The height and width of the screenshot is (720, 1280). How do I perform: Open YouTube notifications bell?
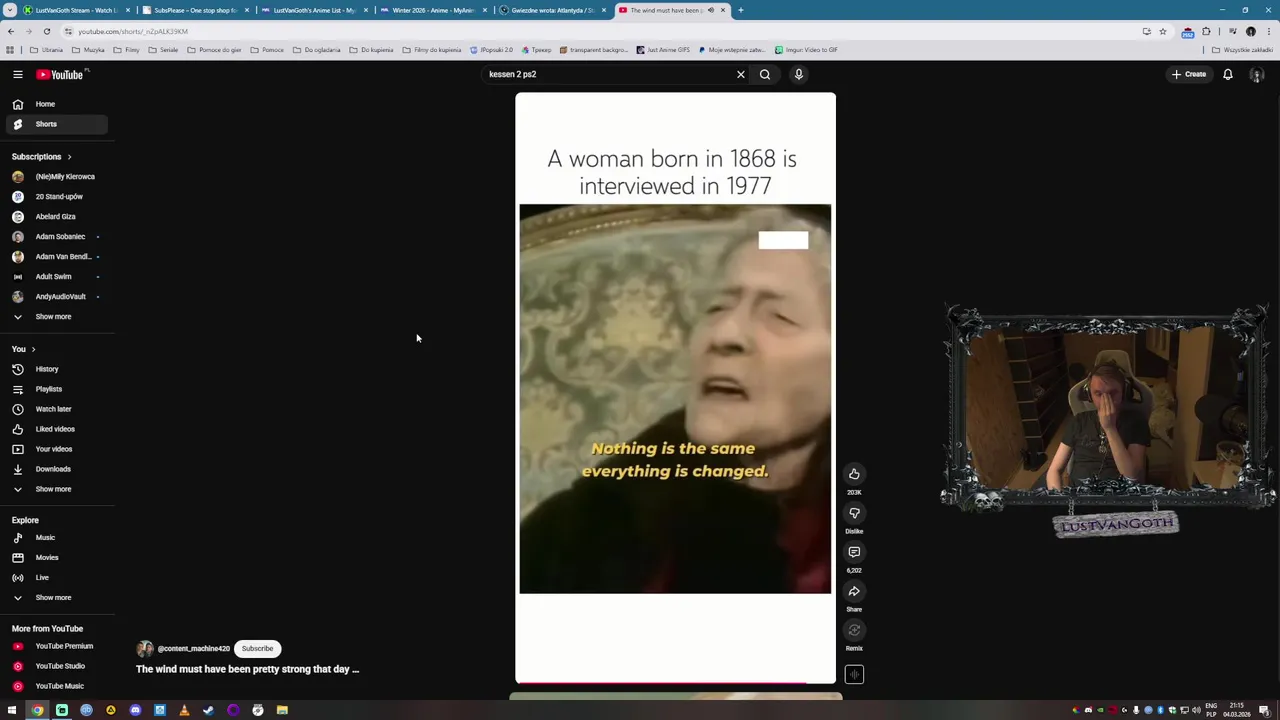pos(1228,74)
